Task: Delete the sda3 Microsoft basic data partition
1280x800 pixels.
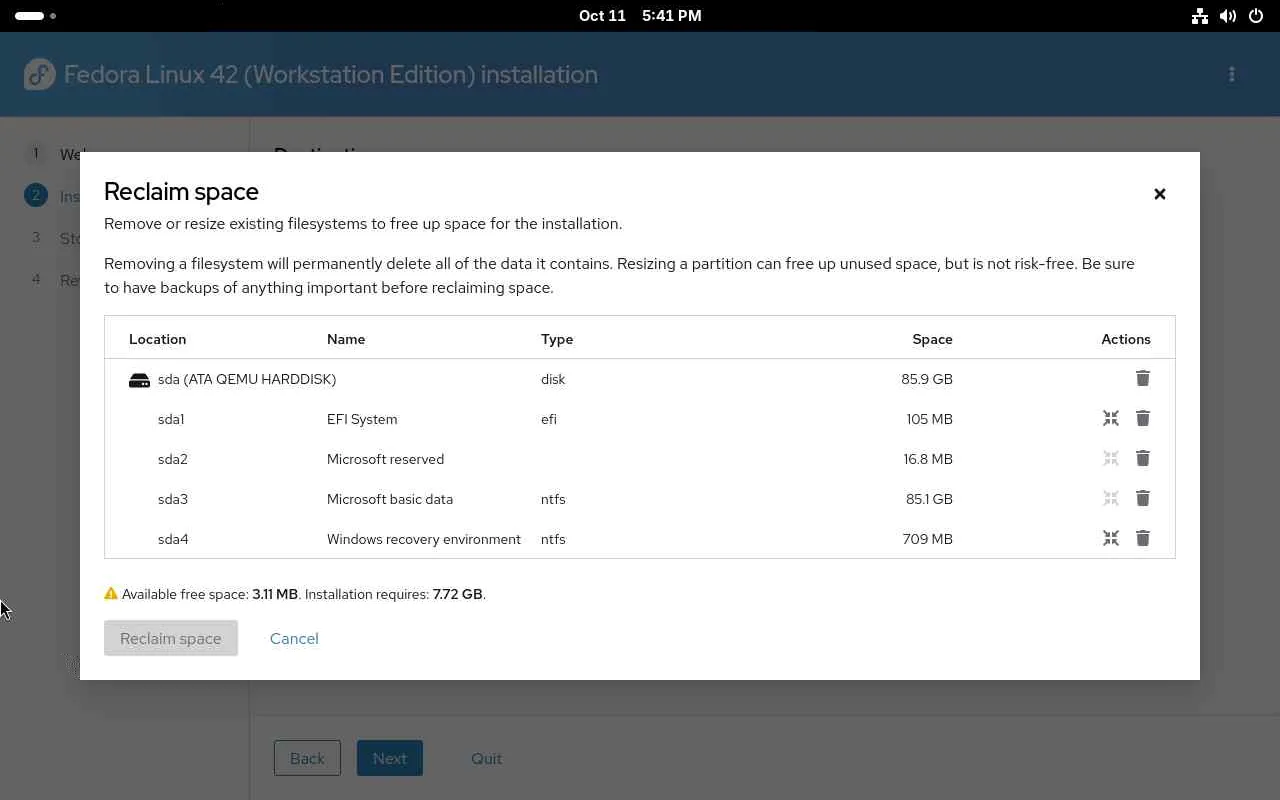Action: point(1143,498)
